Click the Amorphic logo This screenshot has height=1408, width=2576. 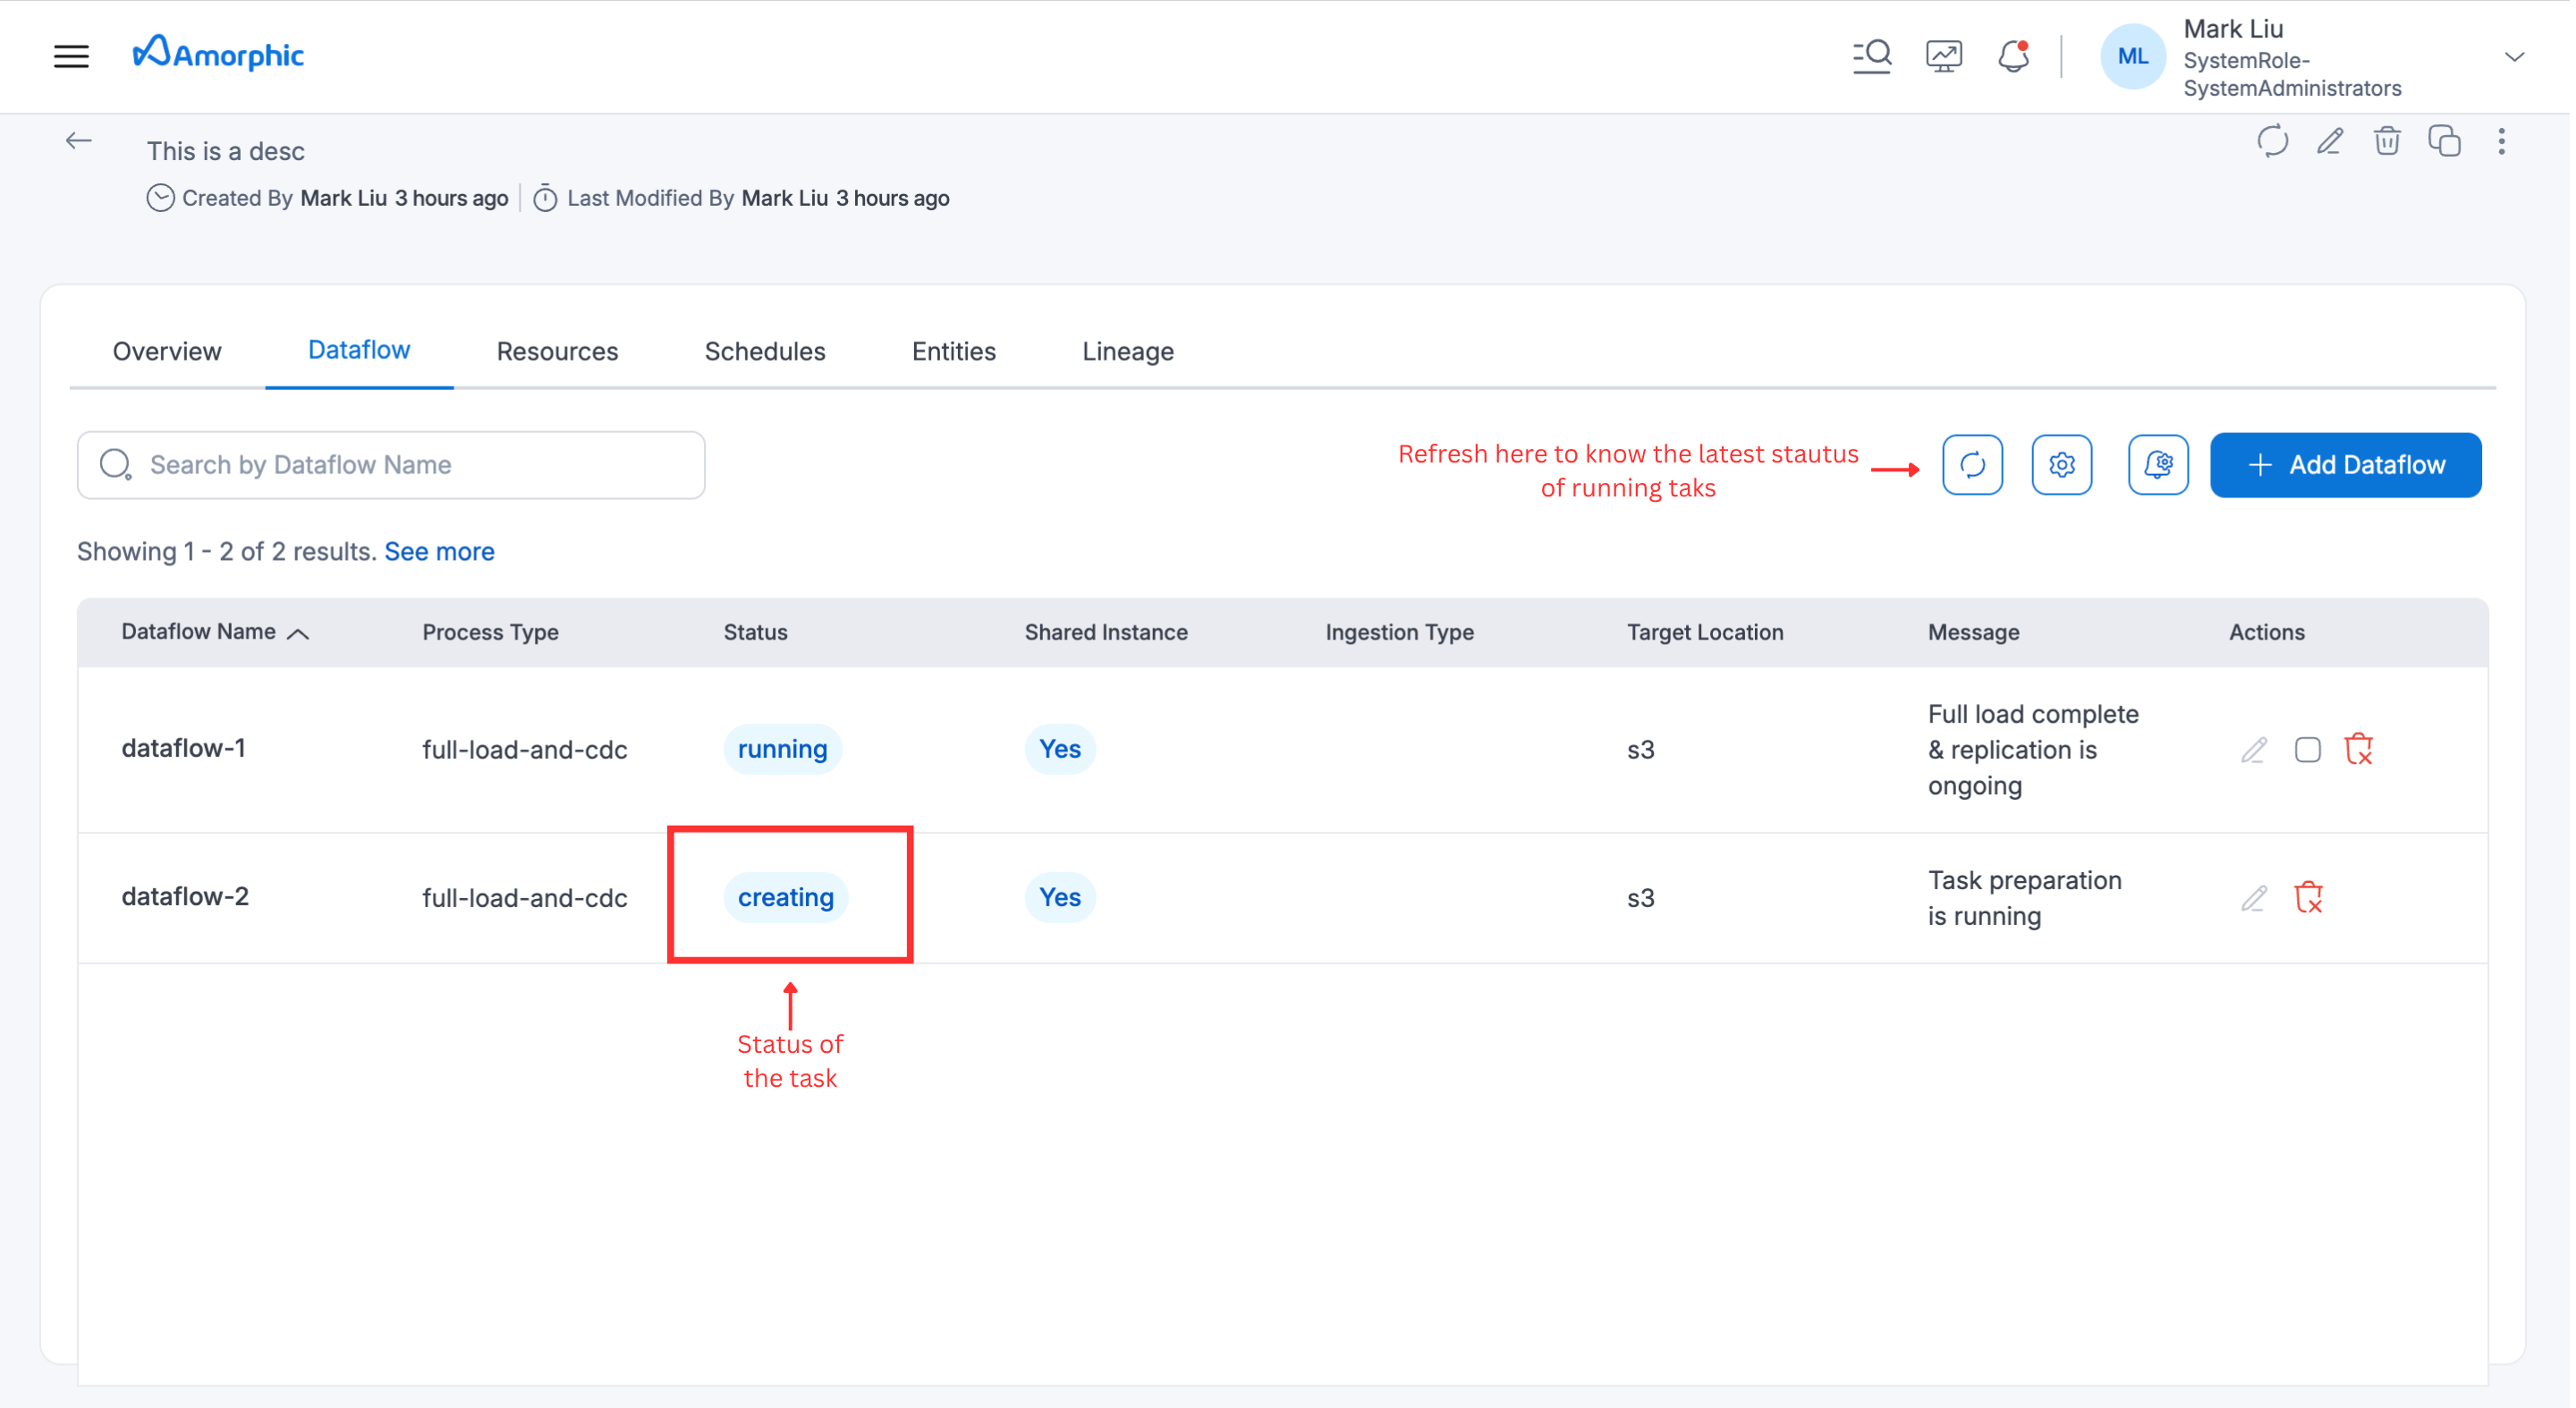pos(218,55)
